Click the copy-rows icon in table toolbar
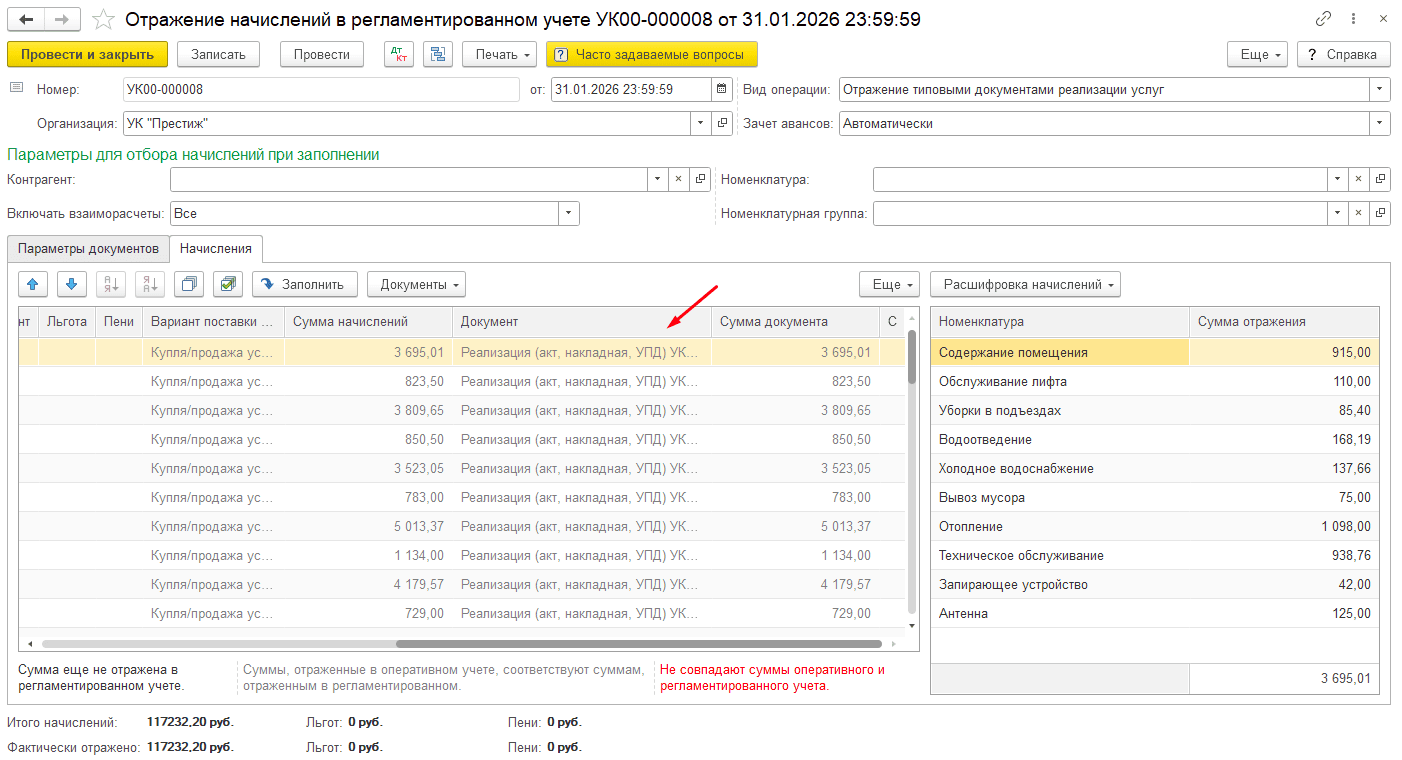Screen dimensions: 1402x760 (x=189, y=285)
